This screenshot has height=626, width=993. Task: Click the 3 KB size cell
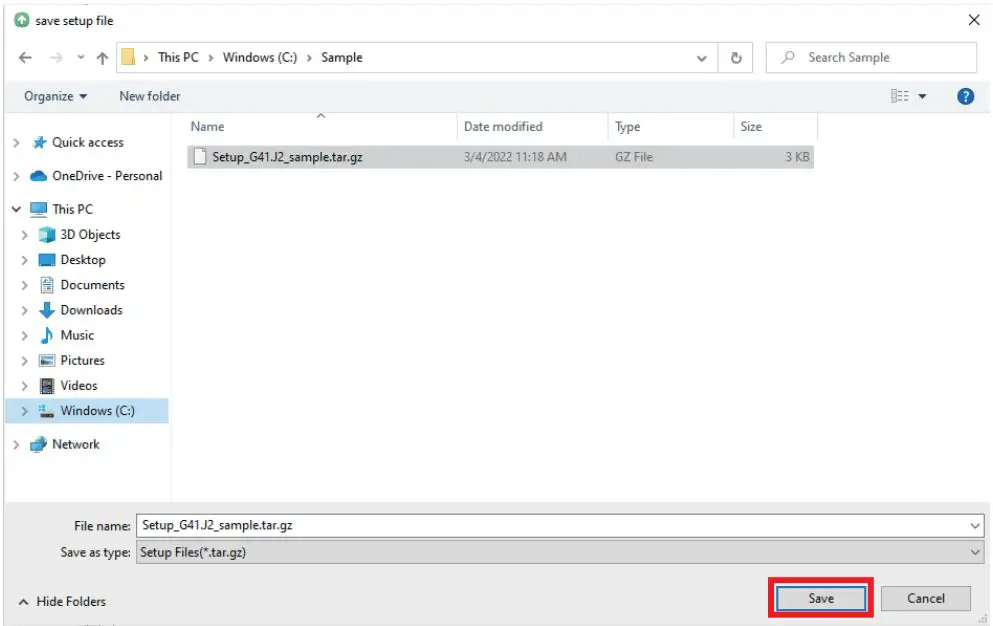pyautogui.click(x=797, y=157)
